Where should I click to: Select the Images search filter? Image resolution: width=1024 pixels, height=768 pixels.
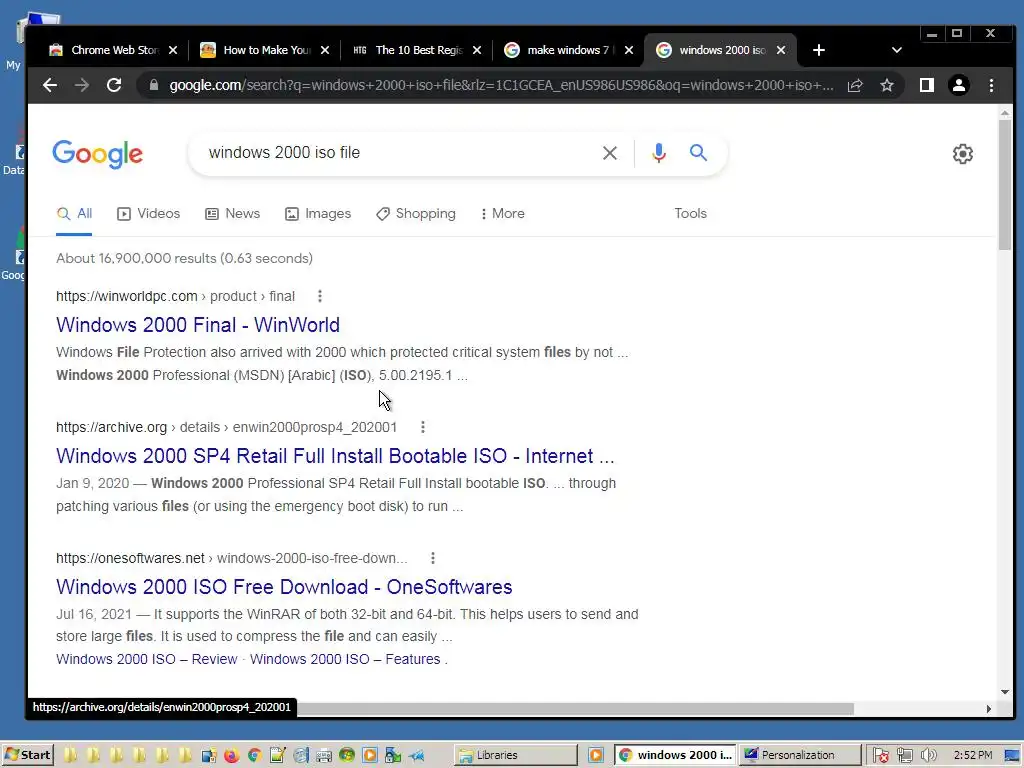(x=318, y=214)
